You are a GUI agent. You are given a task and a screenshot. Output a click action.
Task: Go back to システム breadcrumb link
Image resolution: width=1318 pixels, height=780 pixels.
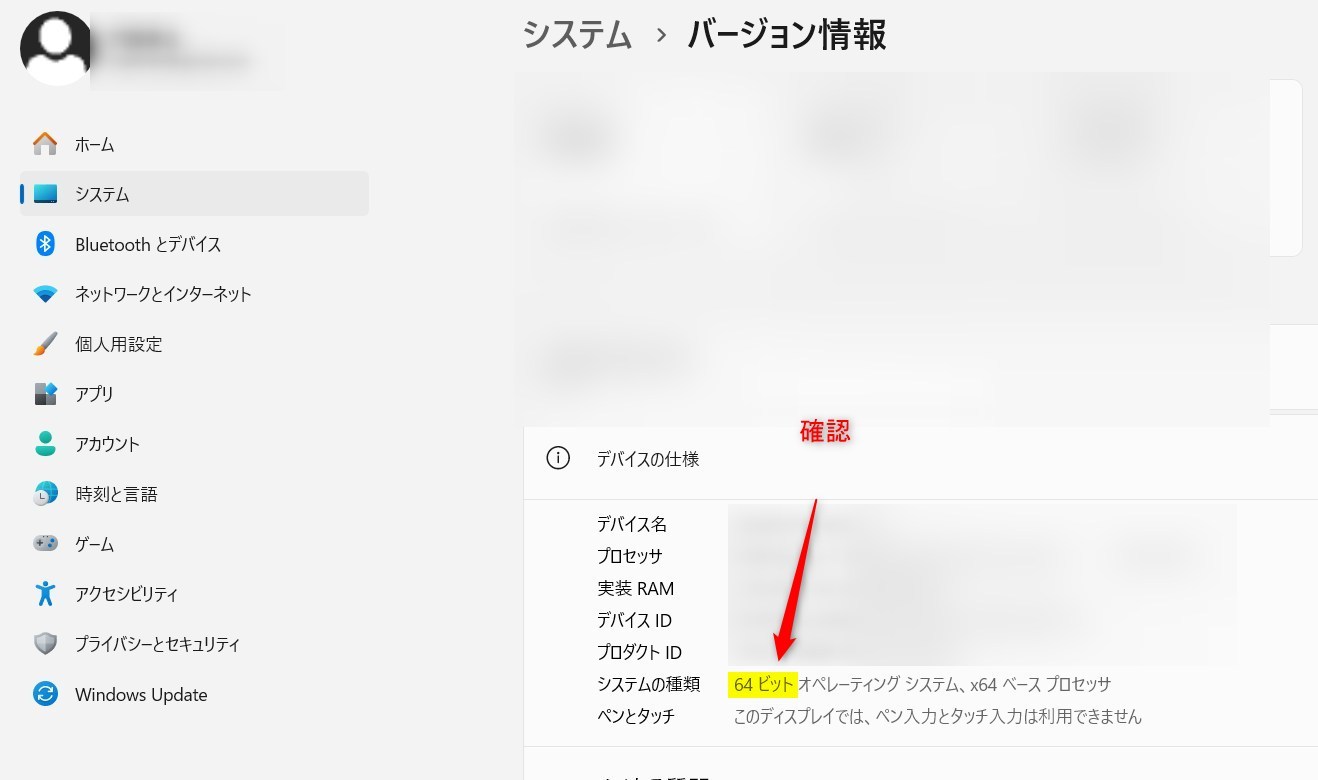click(x=578, y=35)
